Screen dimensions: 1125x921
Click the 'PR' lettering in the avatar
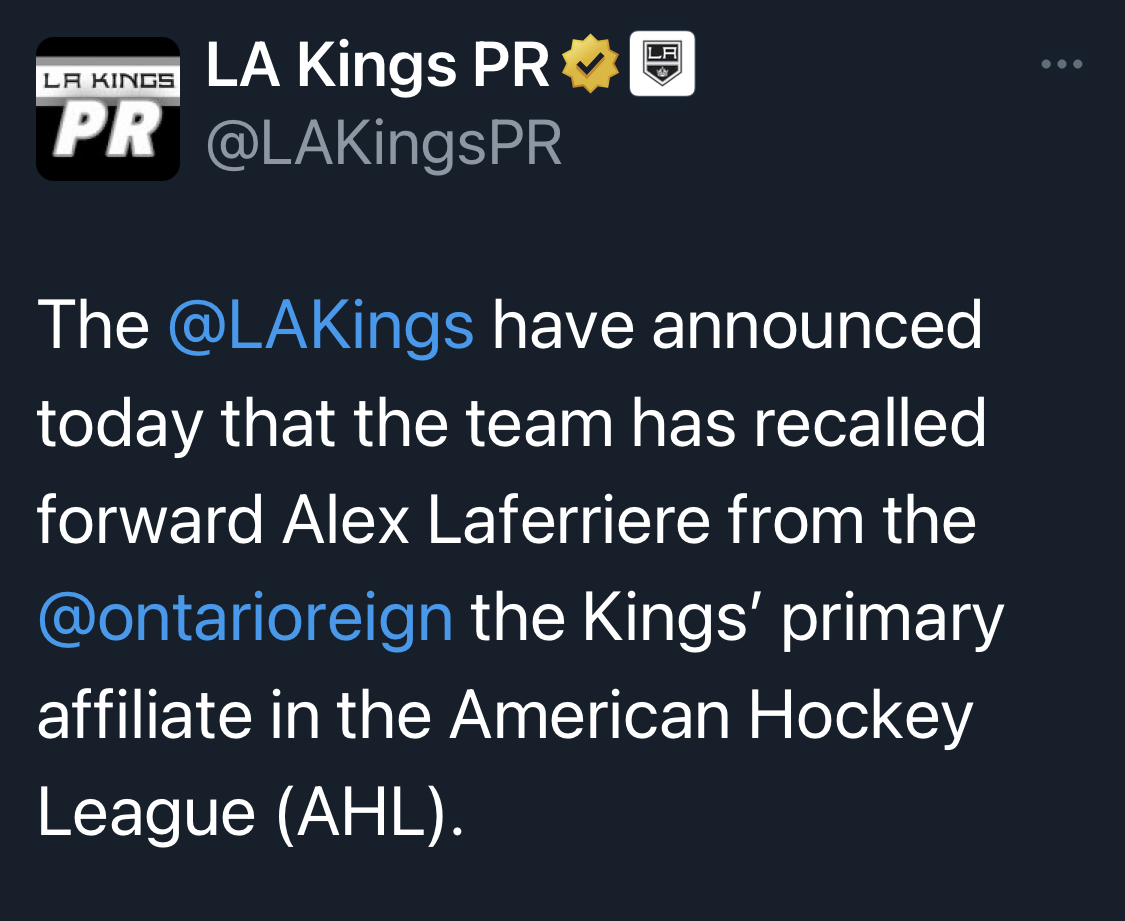pos(108,131)
